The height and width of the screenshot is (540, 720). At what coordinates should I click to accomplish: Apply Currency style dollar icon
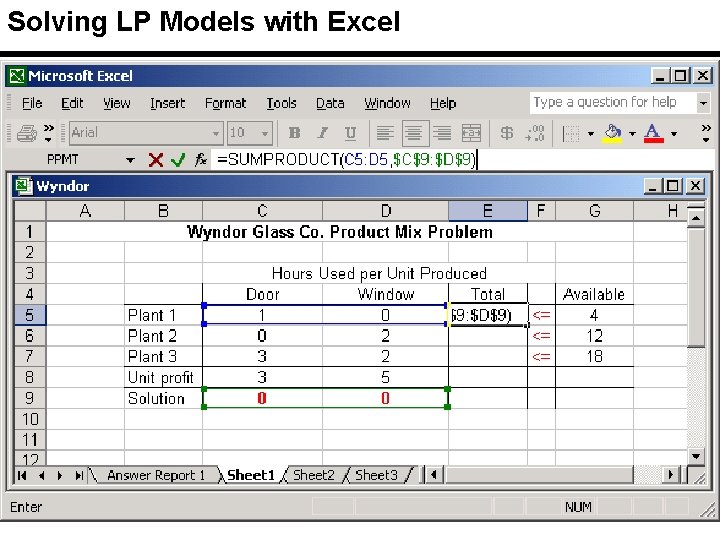tap(507, 133)
